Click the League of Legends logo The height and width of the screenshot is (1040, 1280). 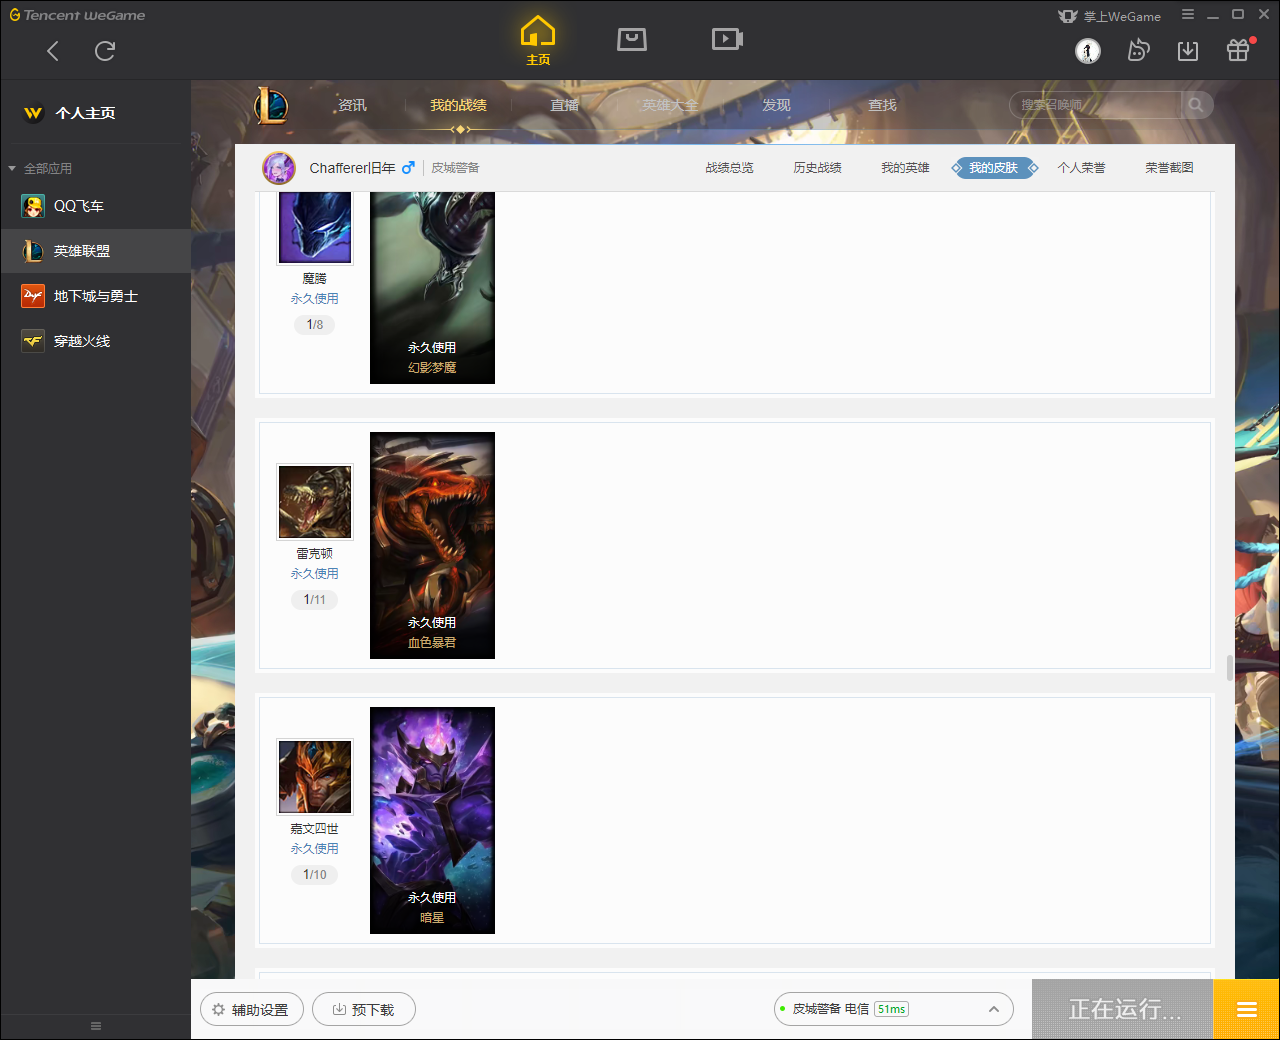click(x=271, y=105)
